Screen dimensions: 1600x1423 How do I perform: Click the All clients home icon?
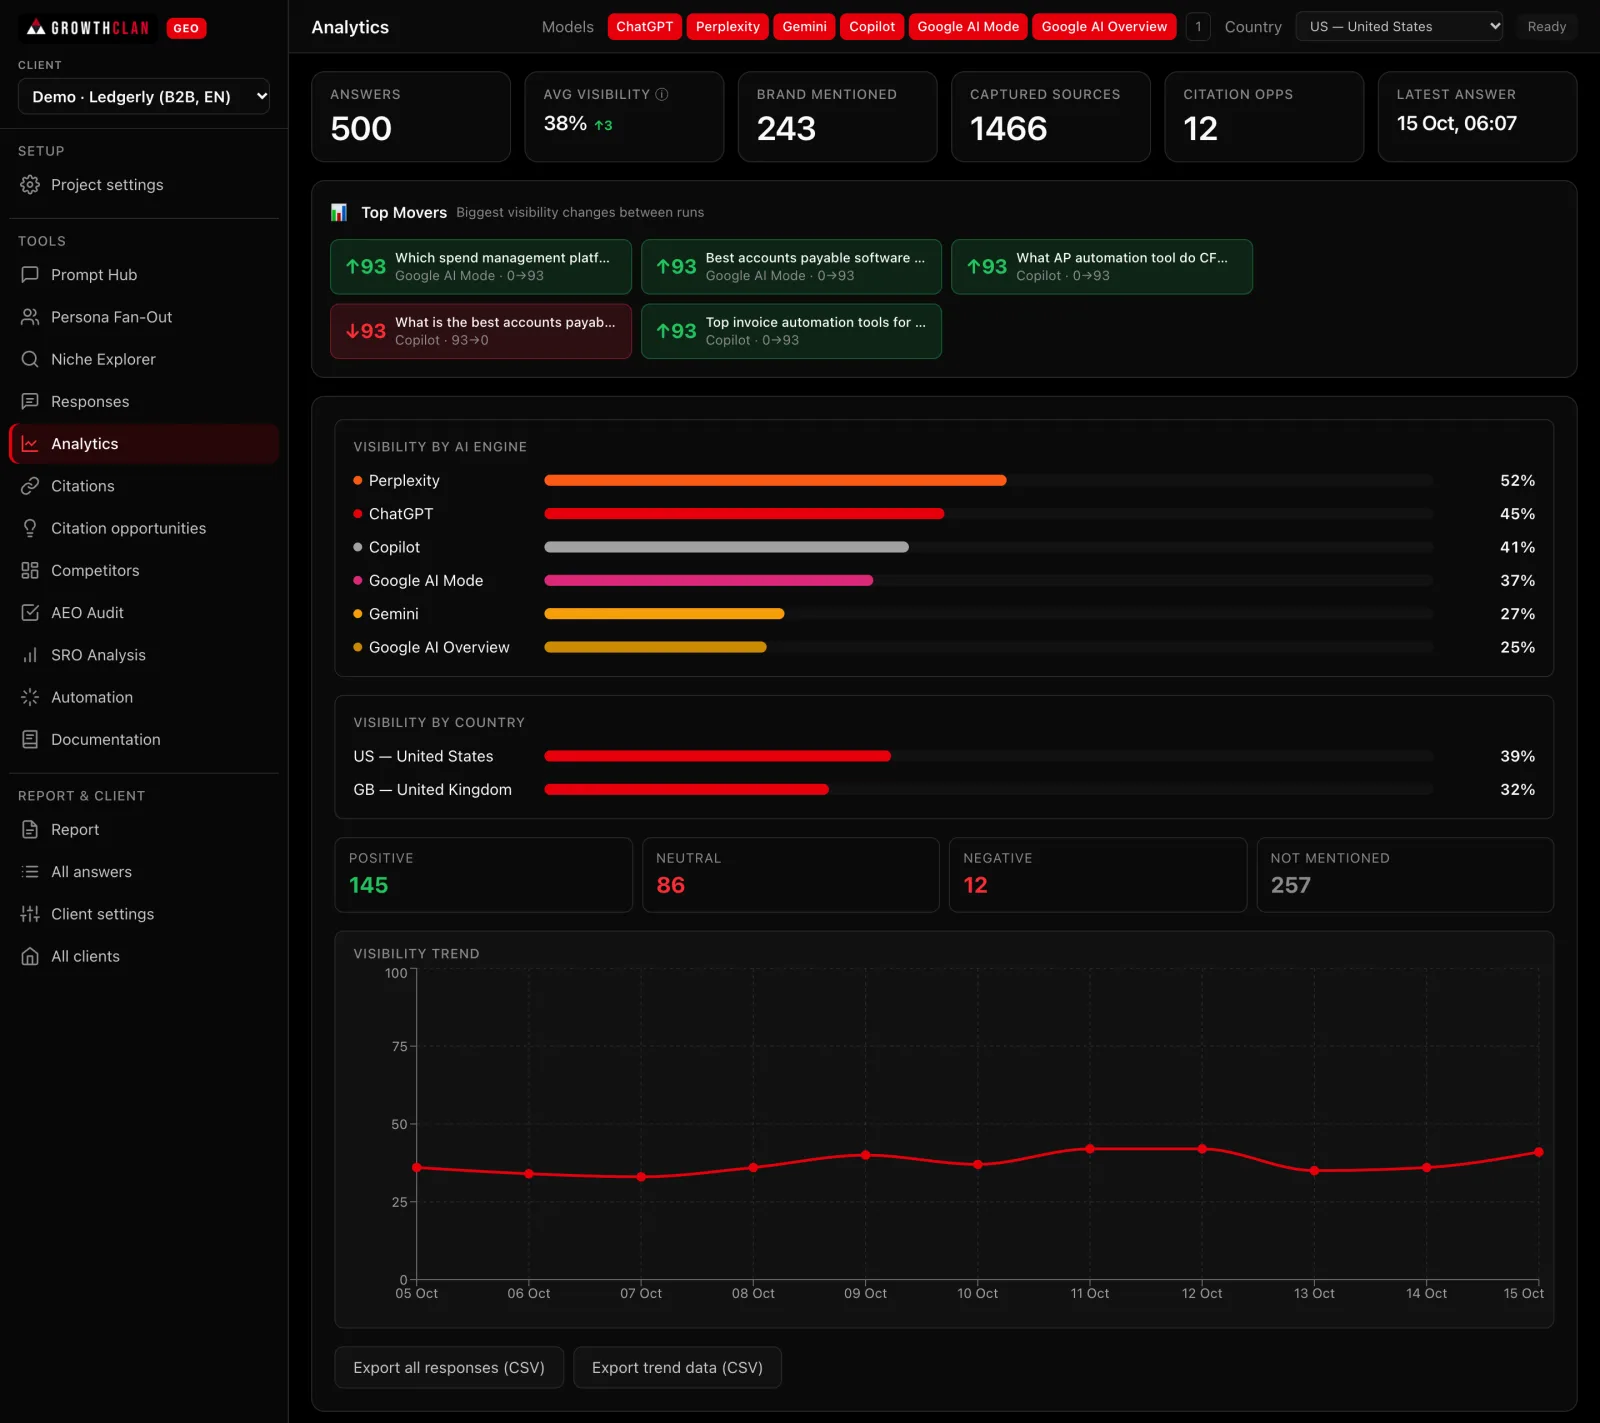point(30,956)
